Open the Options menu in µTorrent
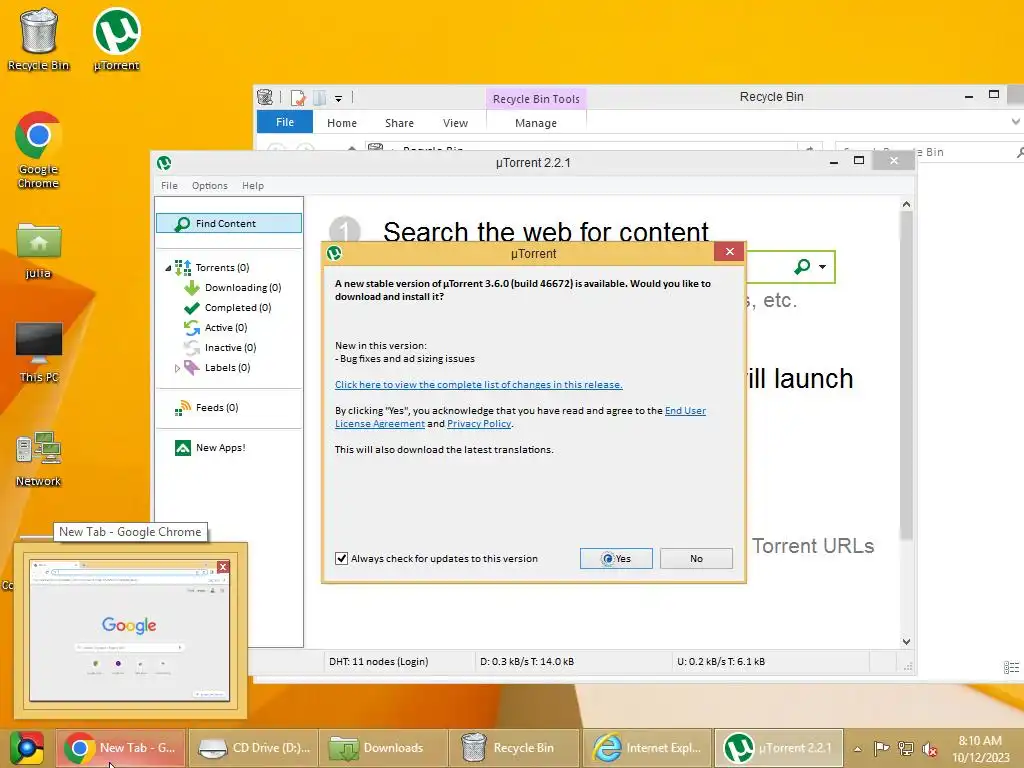This screenshot has width=1024, height=768. coord(210,185)
